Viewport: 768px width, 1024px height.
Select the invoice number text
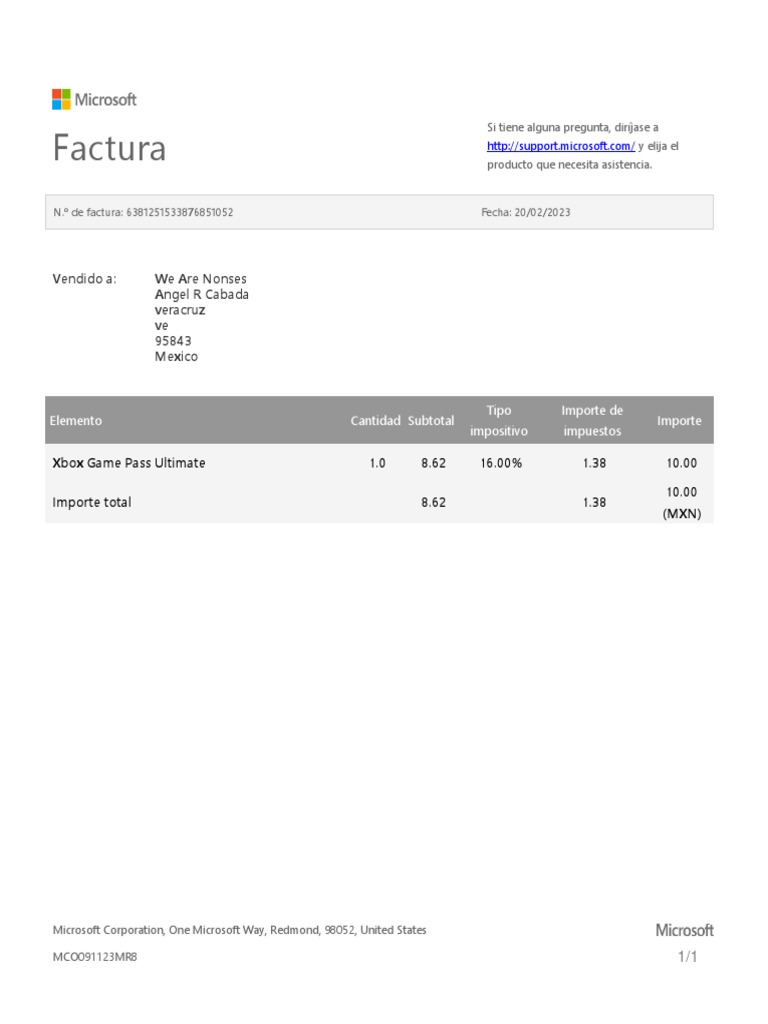tap(143, 212)
